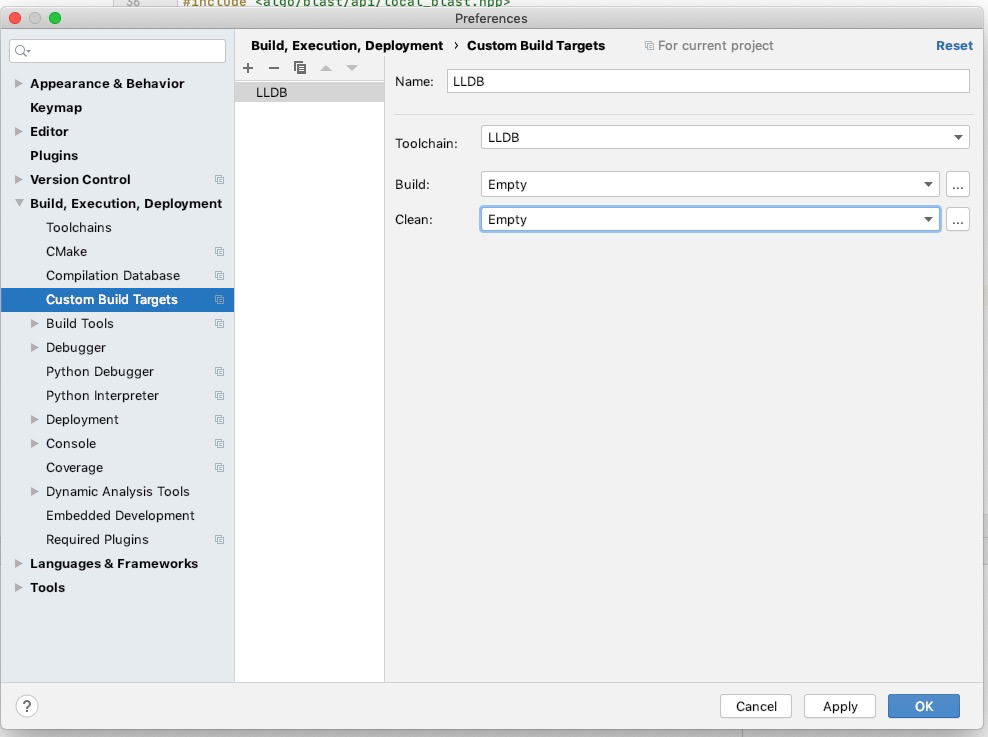Open Required Plugins settings
Viewport: 988px width, 737px height.
[97, 539]
